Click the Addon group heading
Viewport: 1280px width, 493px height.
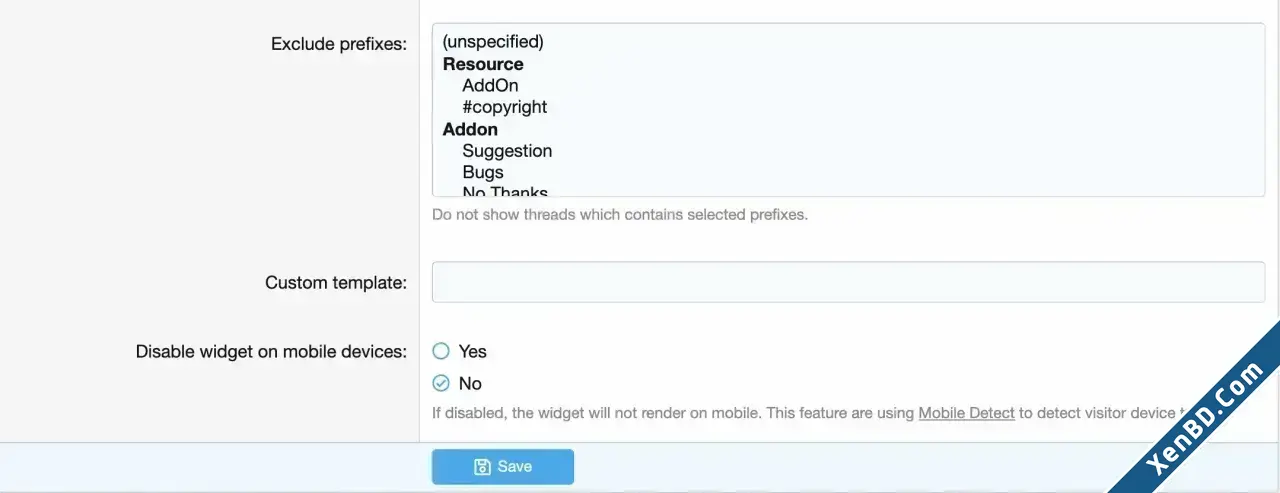470,129
